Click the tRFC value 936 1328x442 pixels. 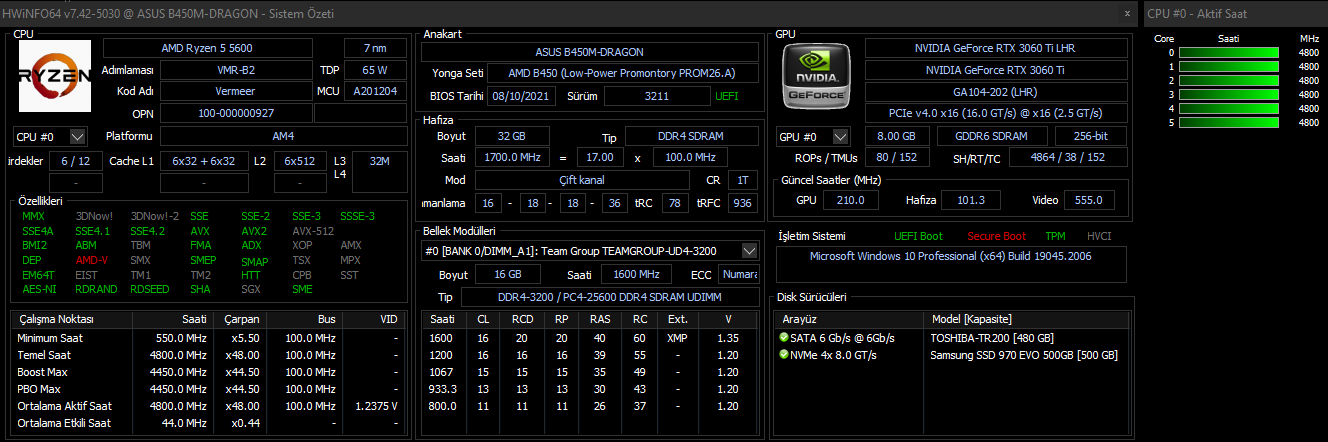(x=742, y=203)
